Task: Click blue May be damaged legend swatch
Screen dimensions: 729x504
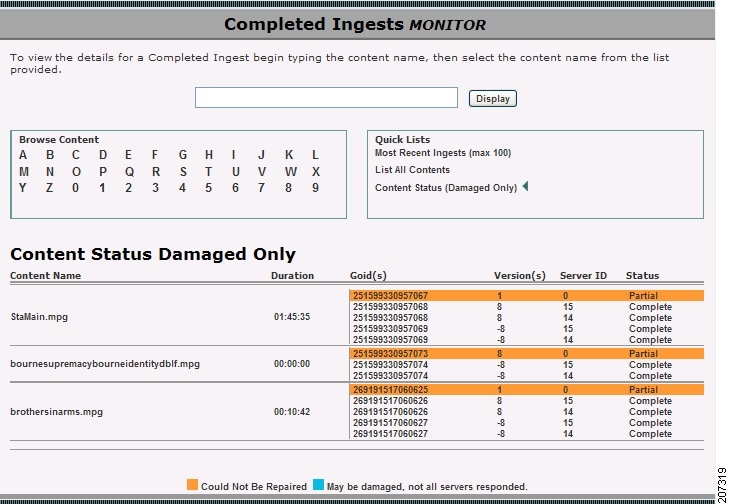Action: point(318,484)
